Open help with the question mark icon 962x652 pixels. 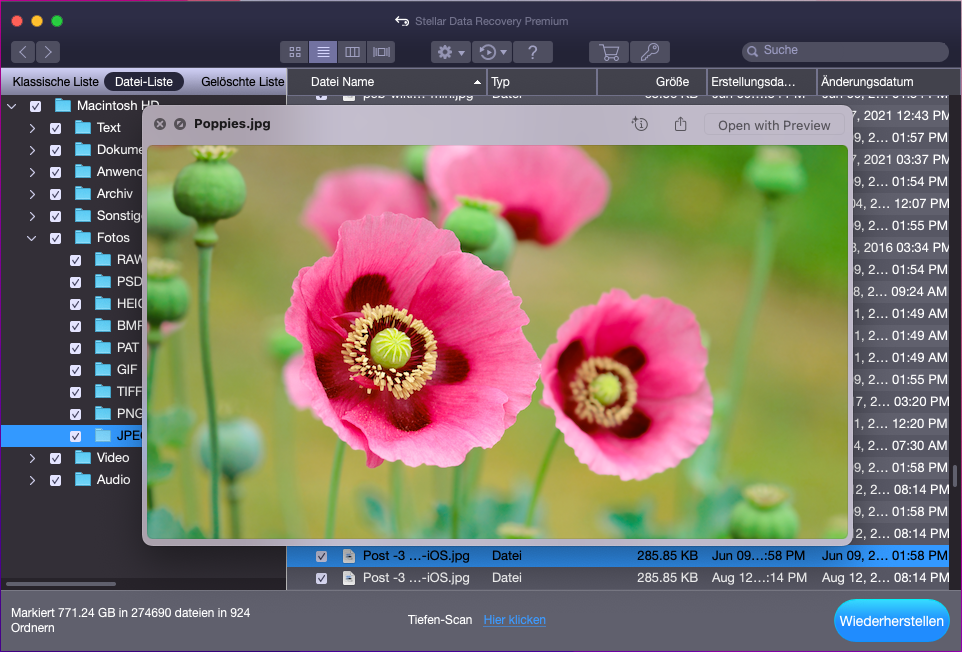click(x=533, y=52)
